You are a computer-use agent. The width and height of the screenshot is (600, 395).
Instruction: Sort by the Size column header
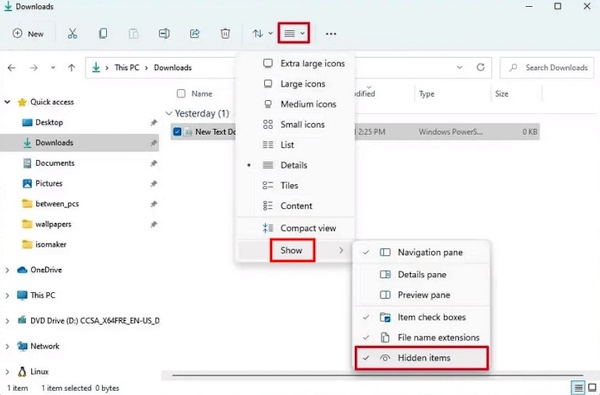click(502, 94)
